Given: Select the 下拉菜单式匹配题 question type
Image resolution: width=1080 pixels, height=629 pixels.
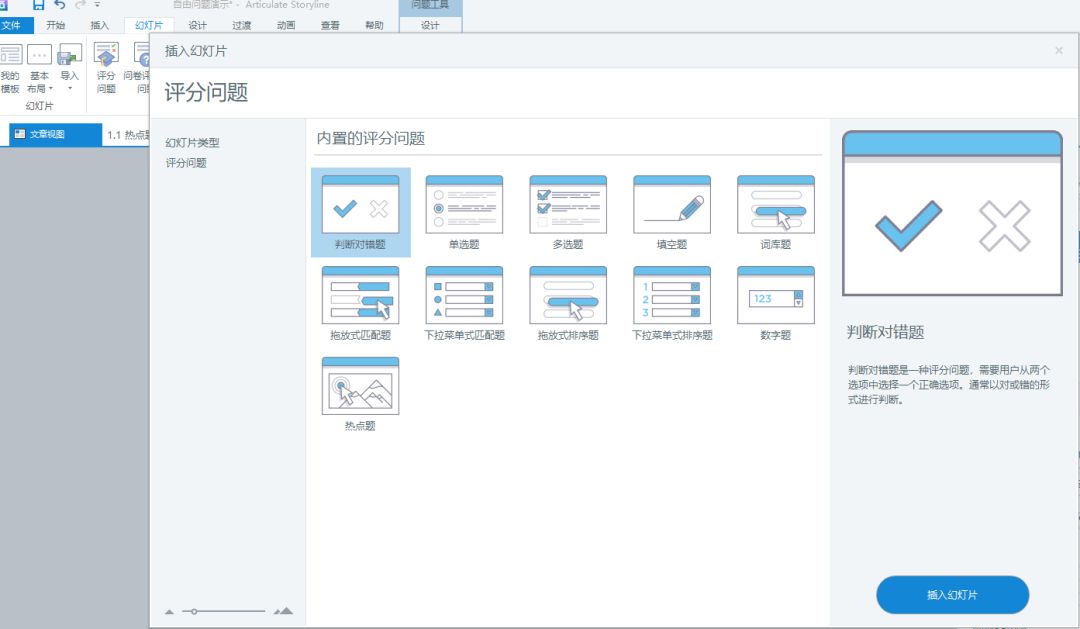Looking at the screenshot, I should (x=464, y=303).
